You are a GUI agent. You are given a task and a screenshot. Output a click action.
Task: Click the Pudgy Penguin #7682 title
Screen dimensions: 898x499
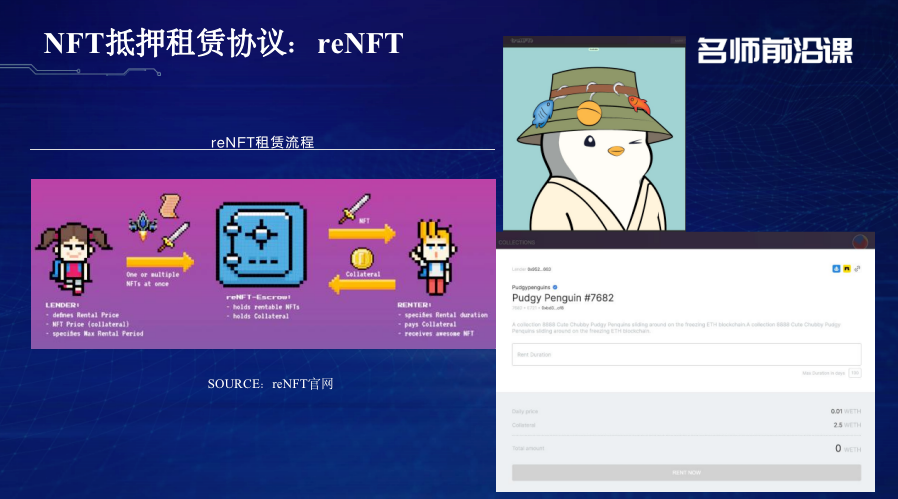pos(562,298)
